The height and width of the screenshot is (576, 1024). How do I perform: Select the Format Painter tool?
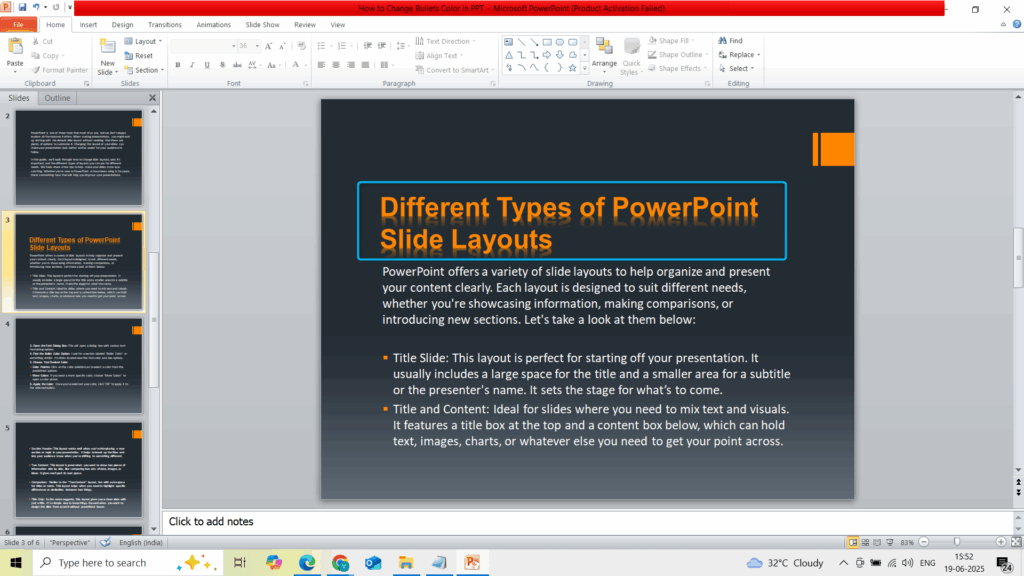(x=60, y=70)
